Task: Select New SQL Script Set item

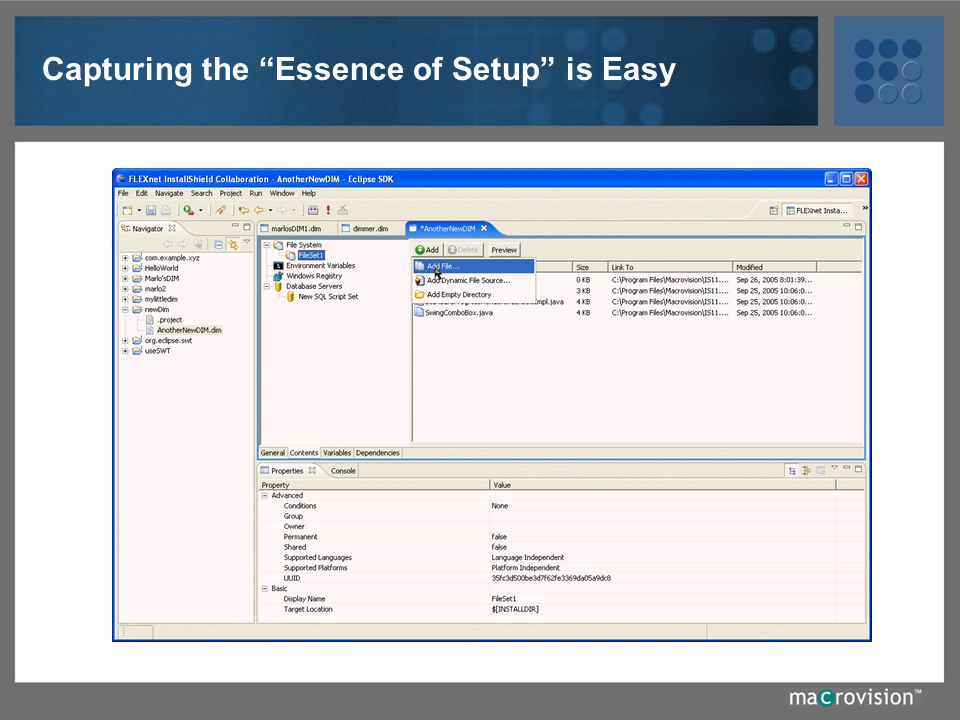Action: coord(322,297)
